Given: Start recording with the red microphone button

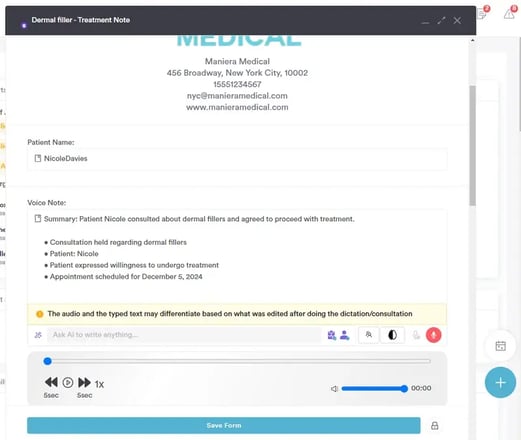Looking at the screenshot, I should click(433, 335).
